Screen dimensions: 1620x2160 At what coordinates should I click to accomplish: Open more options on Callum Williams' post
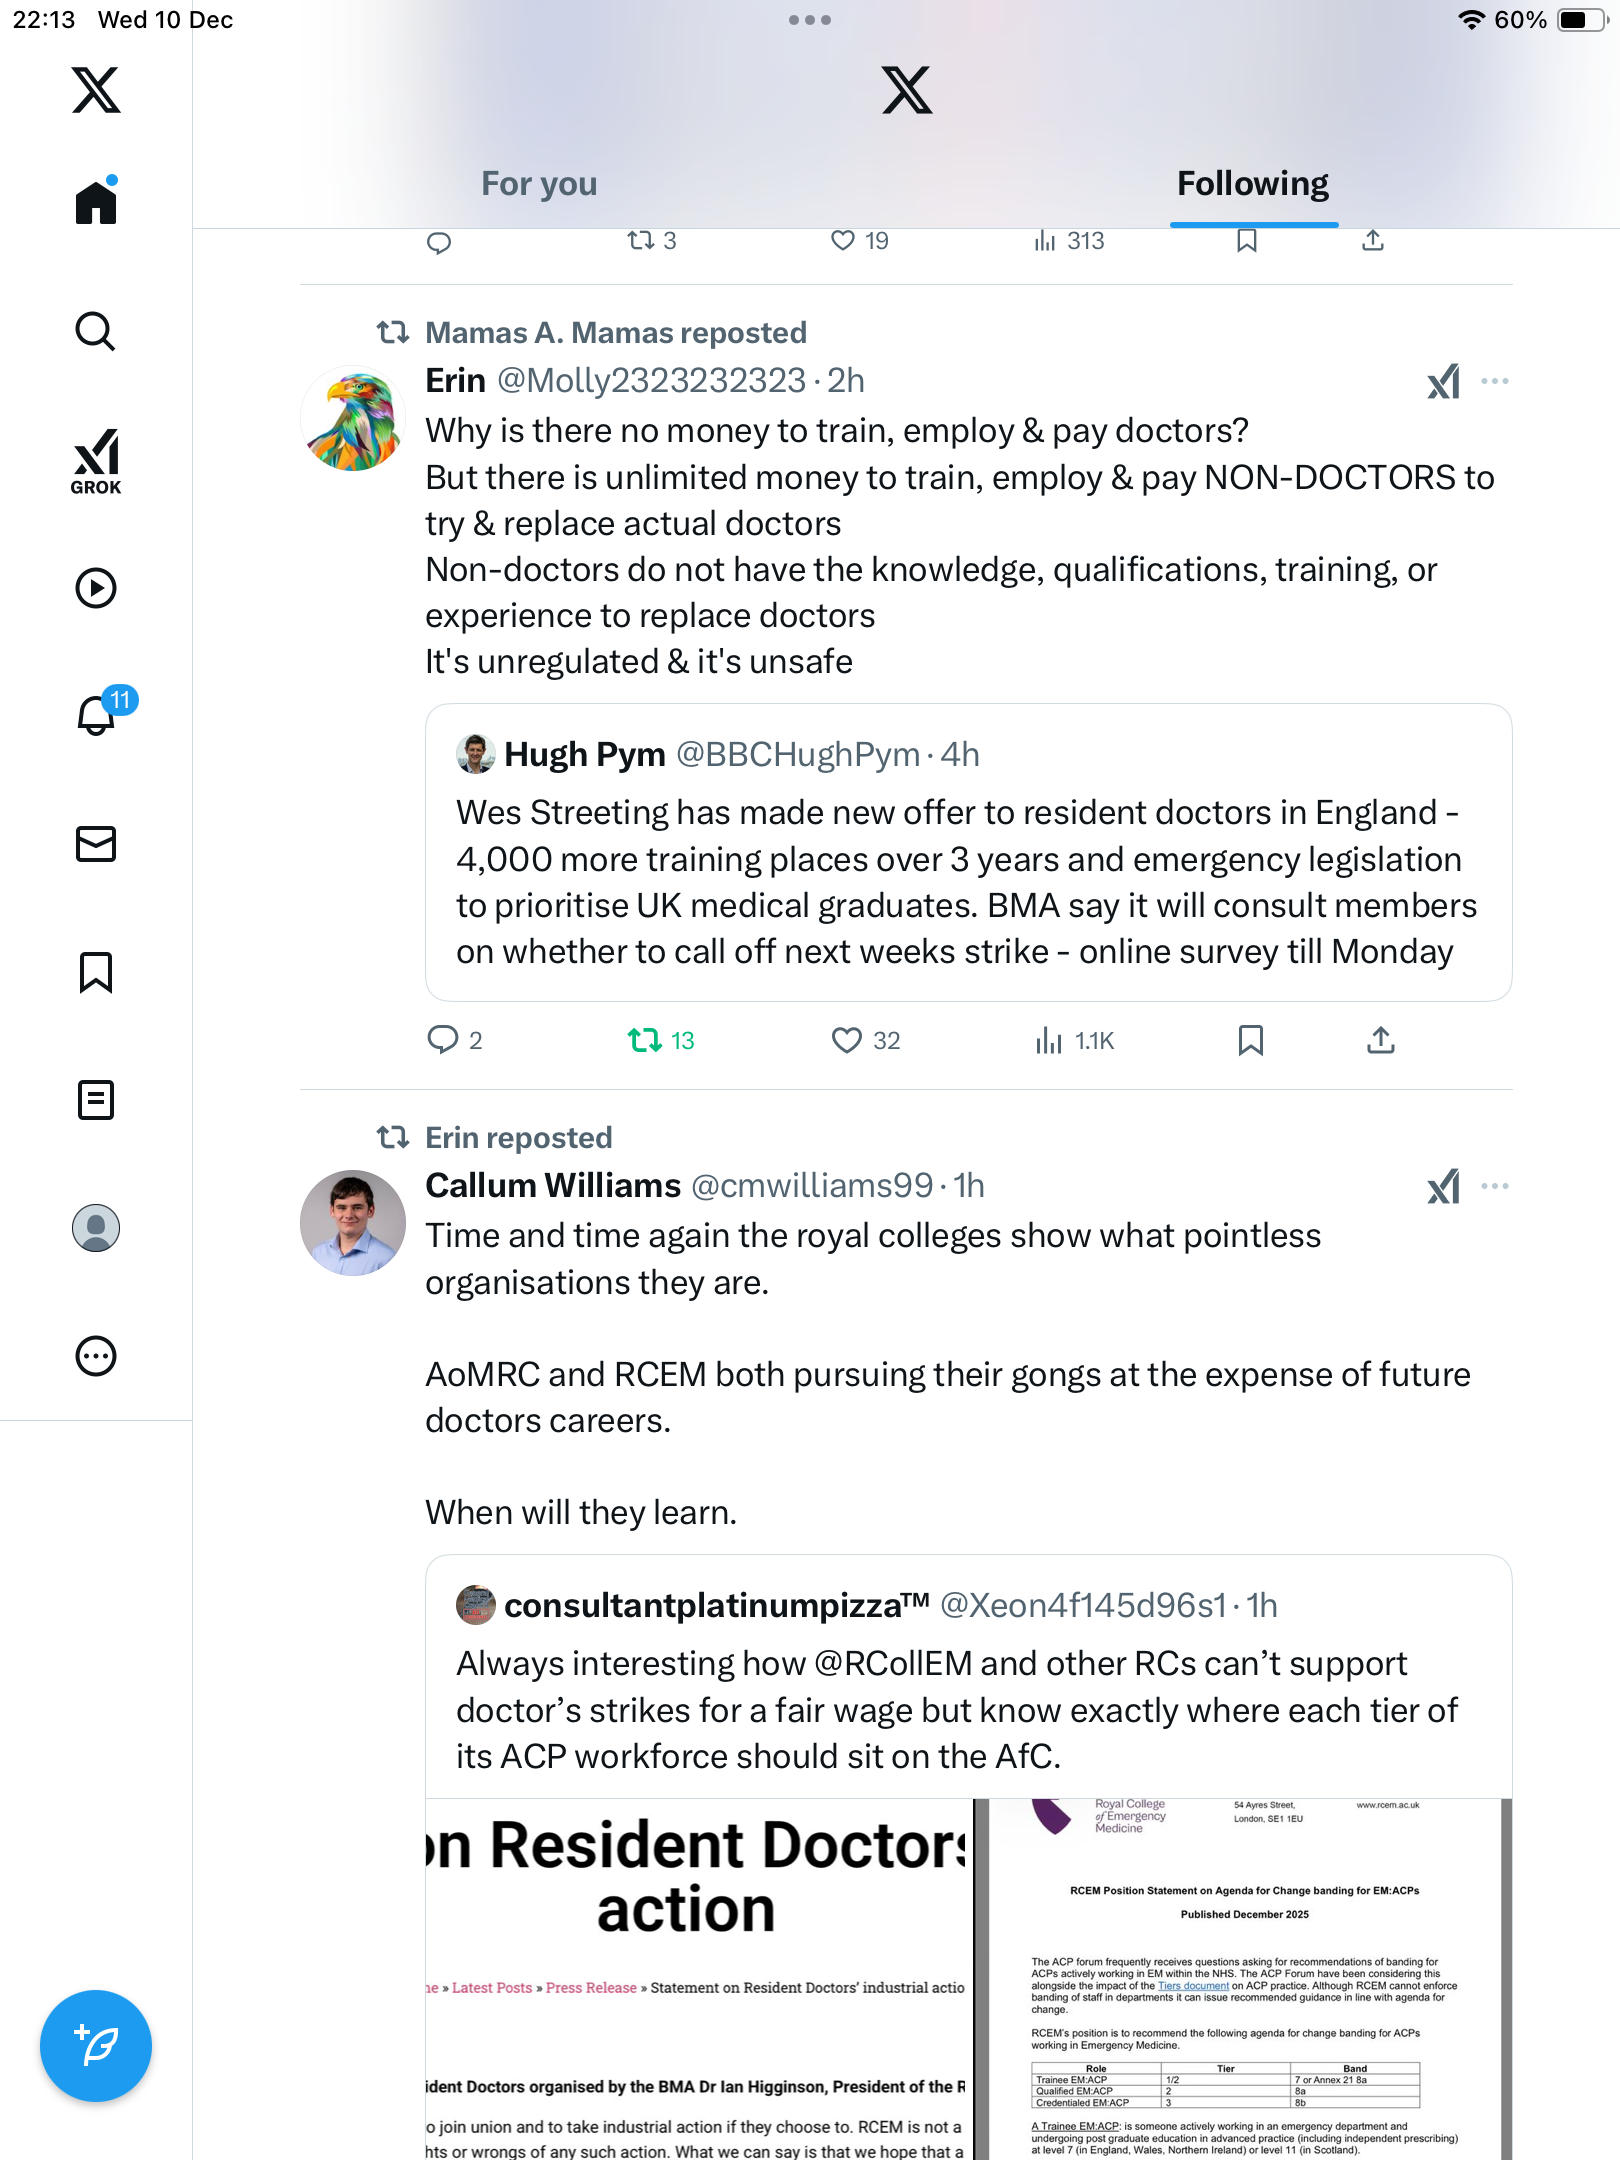(1495, 1186)
